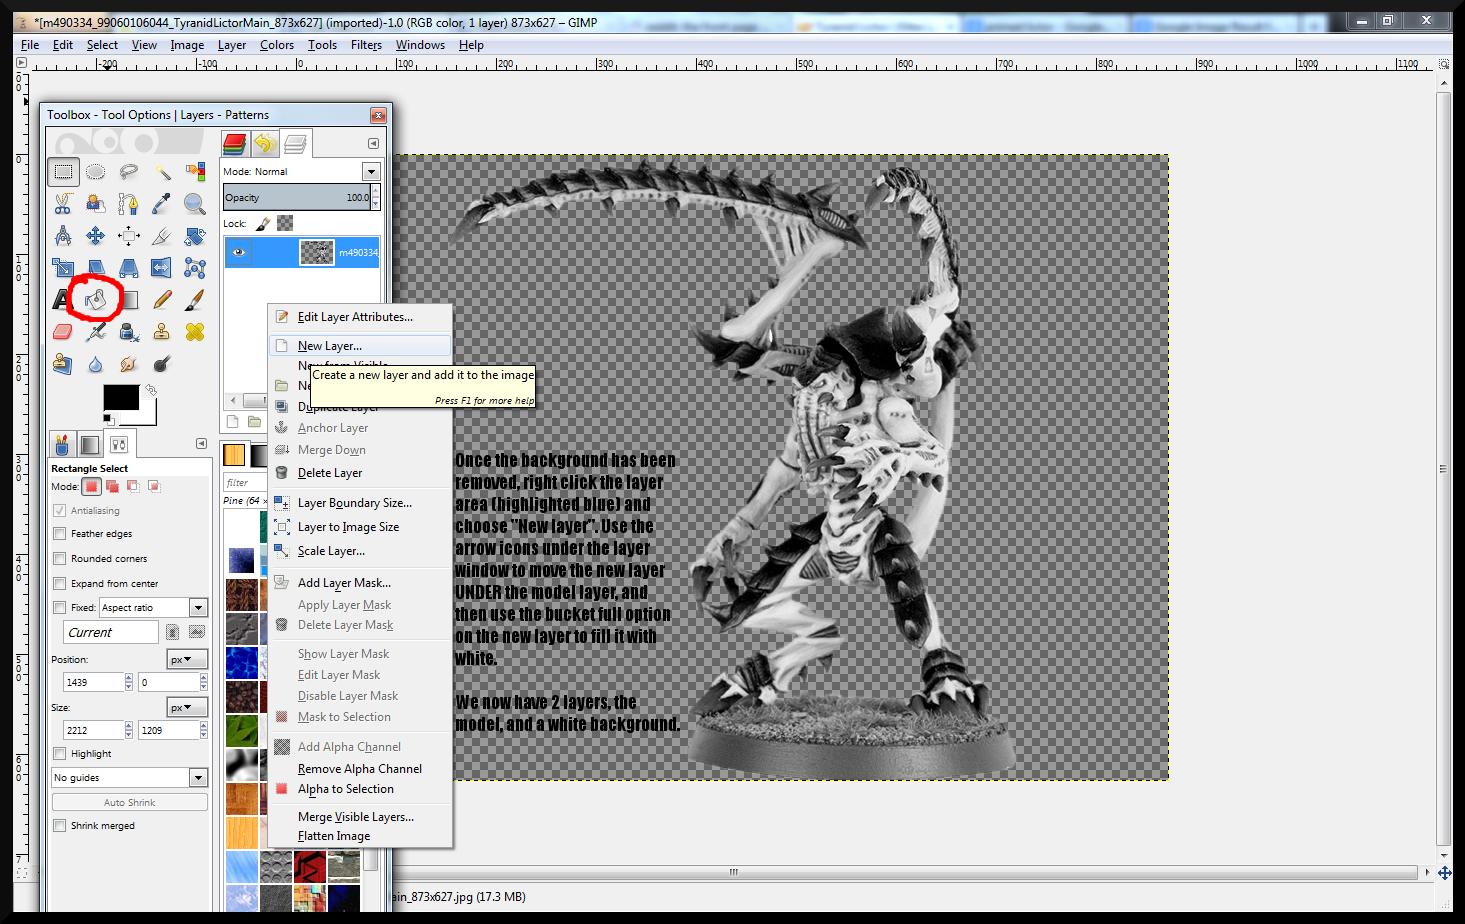Swap foreground and background colors arrow
Screen dimensions: 1465x924
click(151, 389)
